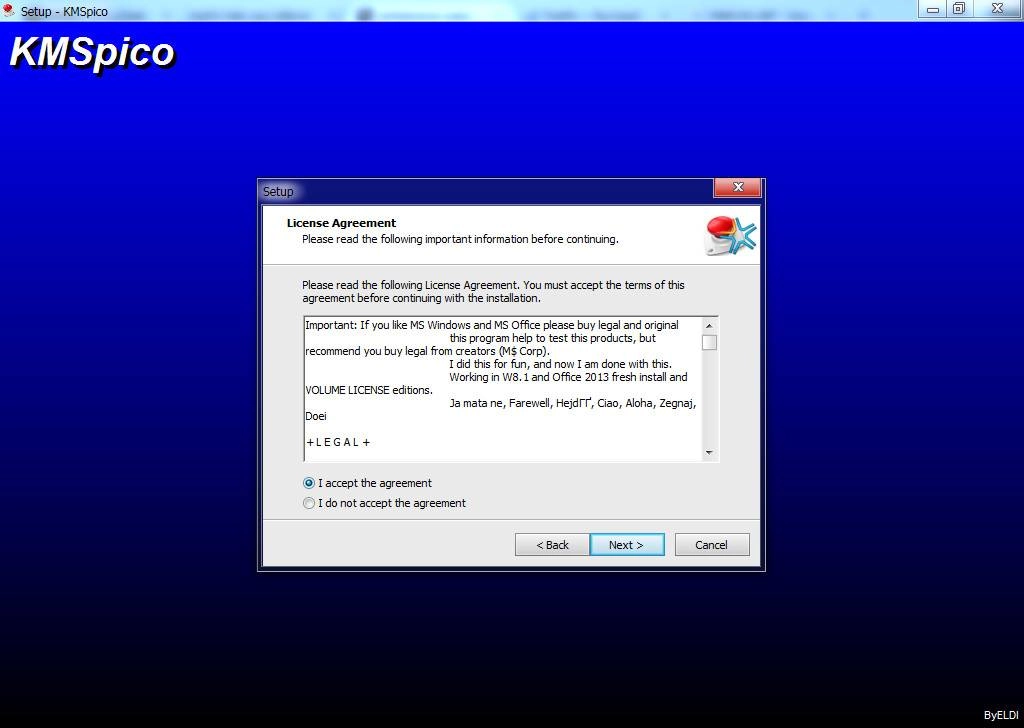
Task: Click the "I did this for fun" line
Action: (560, 364)
